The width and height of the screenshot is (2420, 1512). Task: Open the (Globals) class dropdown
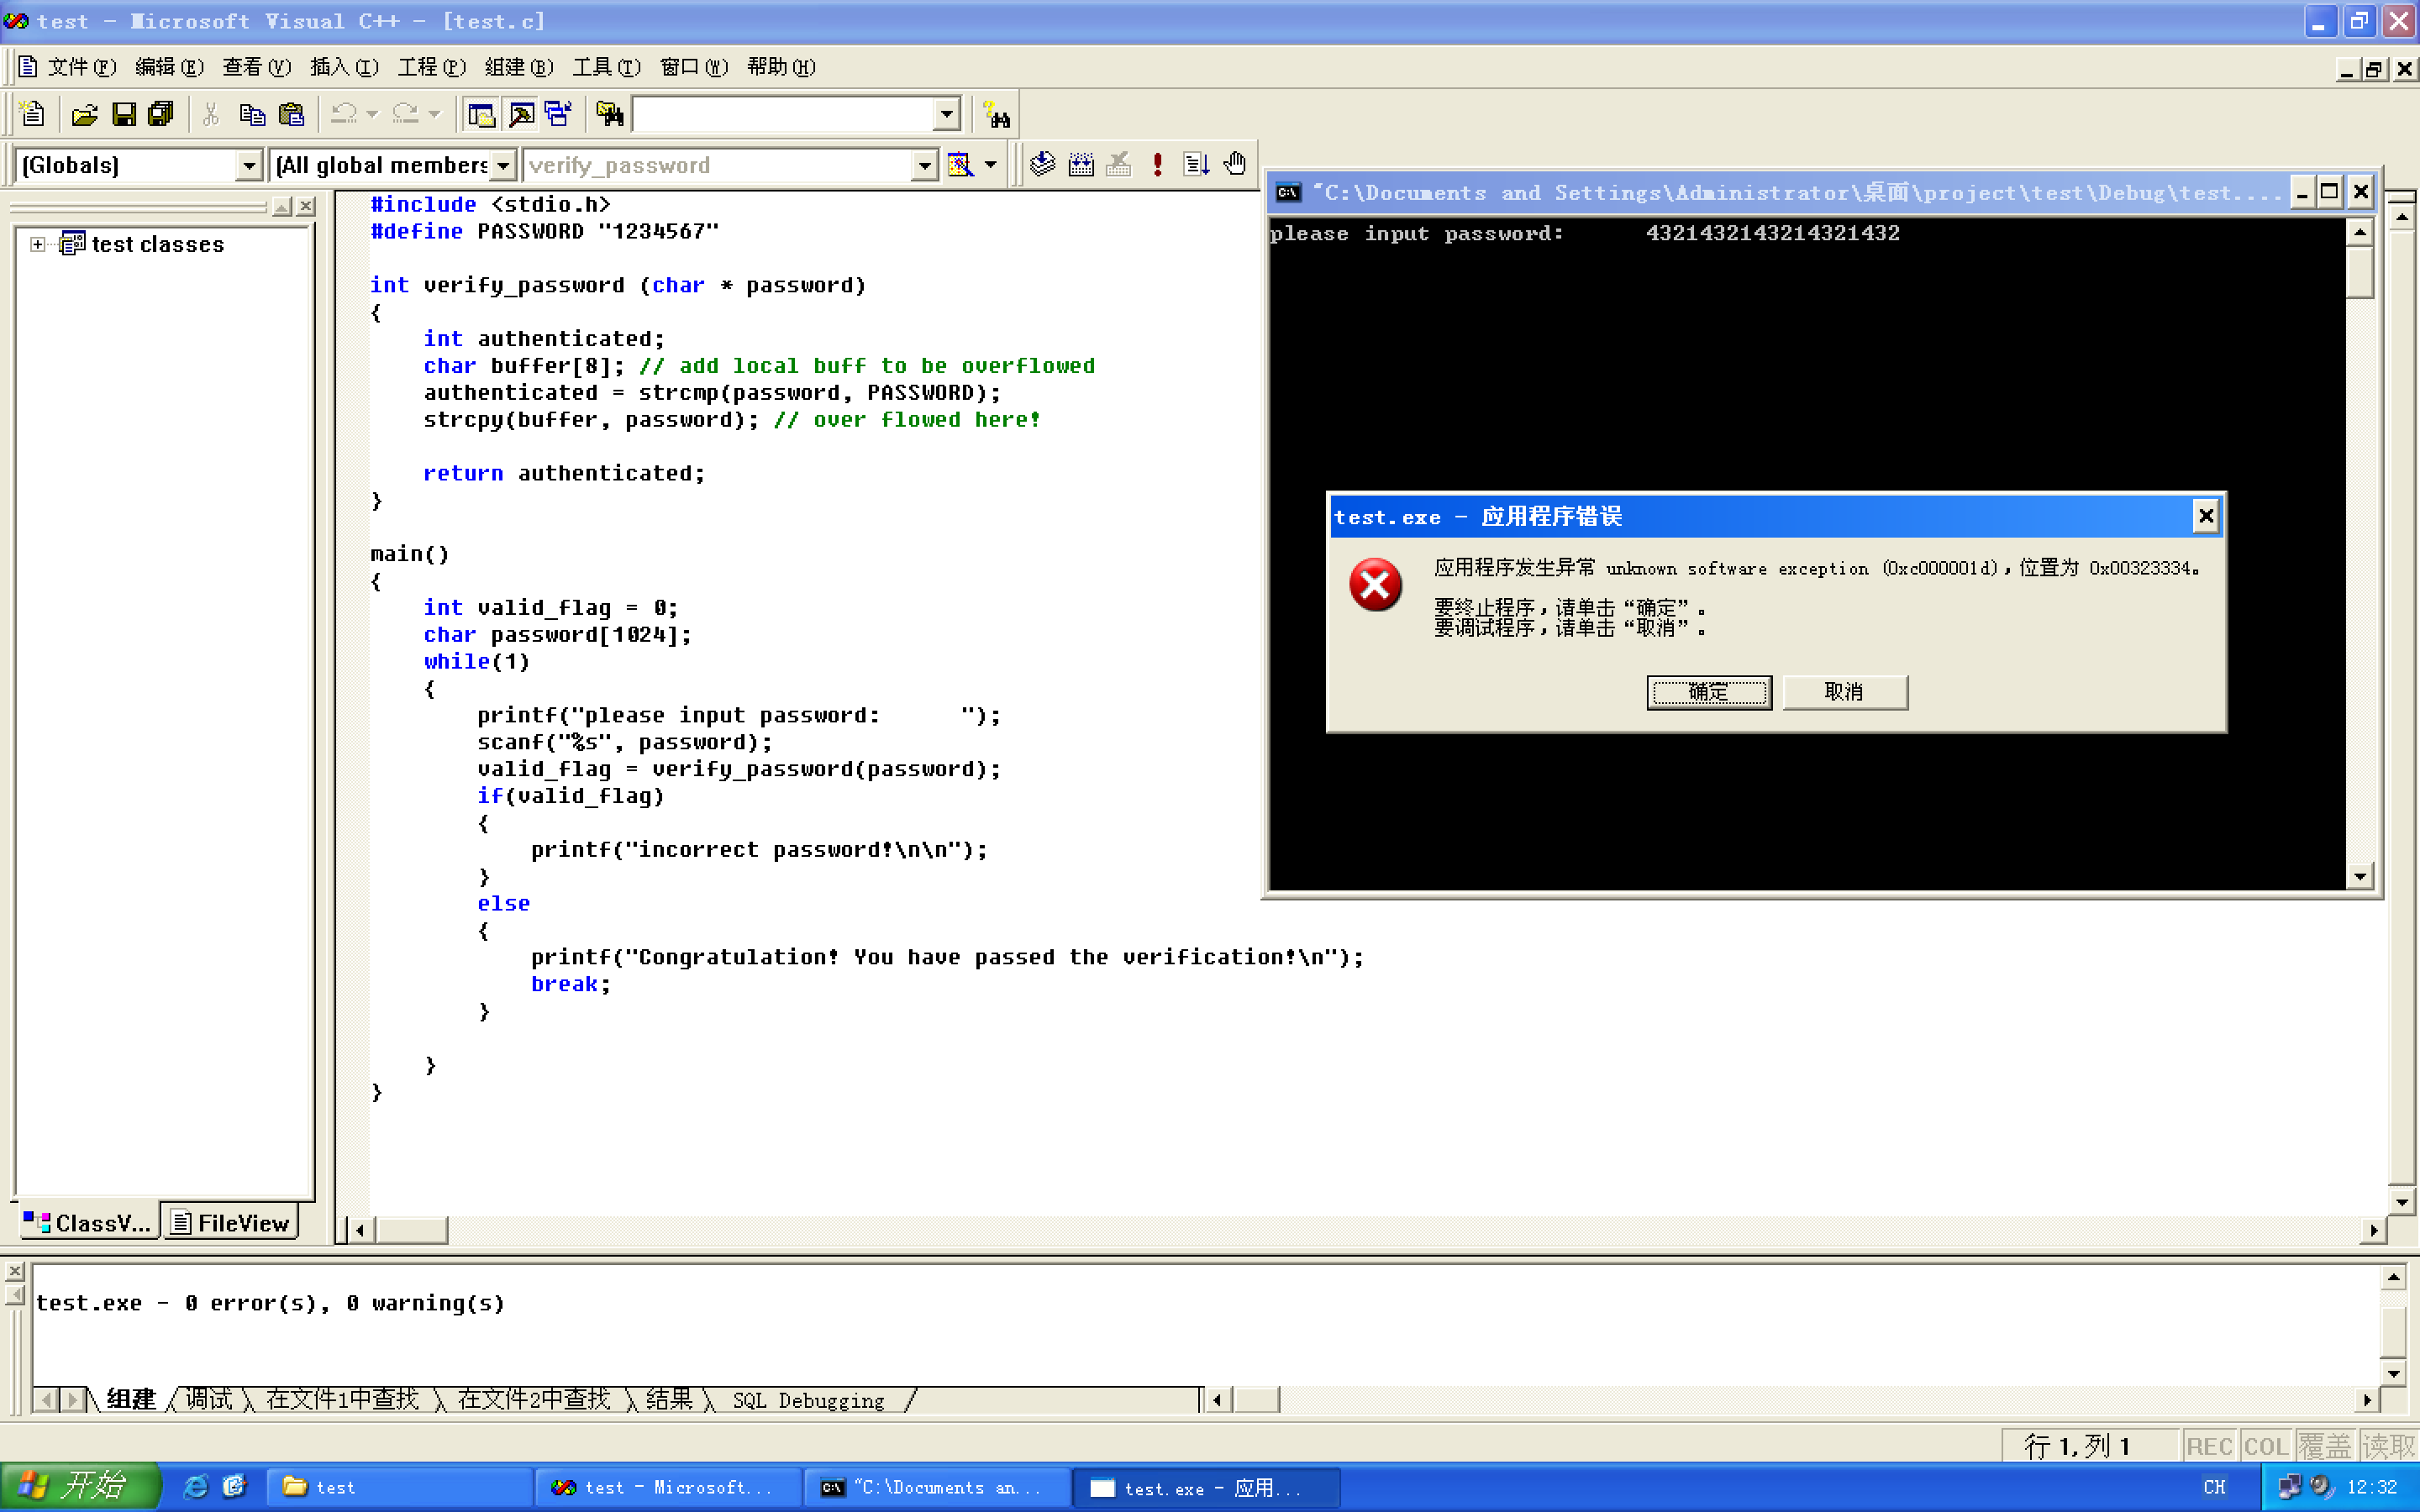[249, 165]
